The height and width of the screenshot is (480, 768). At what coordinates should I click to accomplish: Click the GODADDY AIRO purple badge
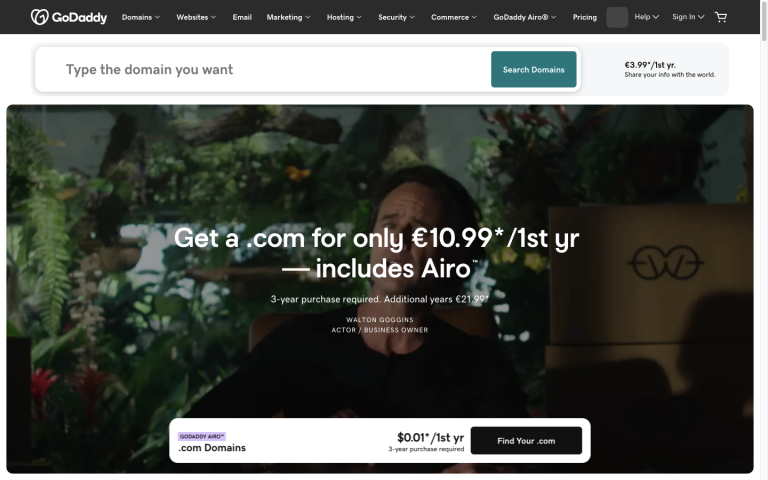coord(202,436)
